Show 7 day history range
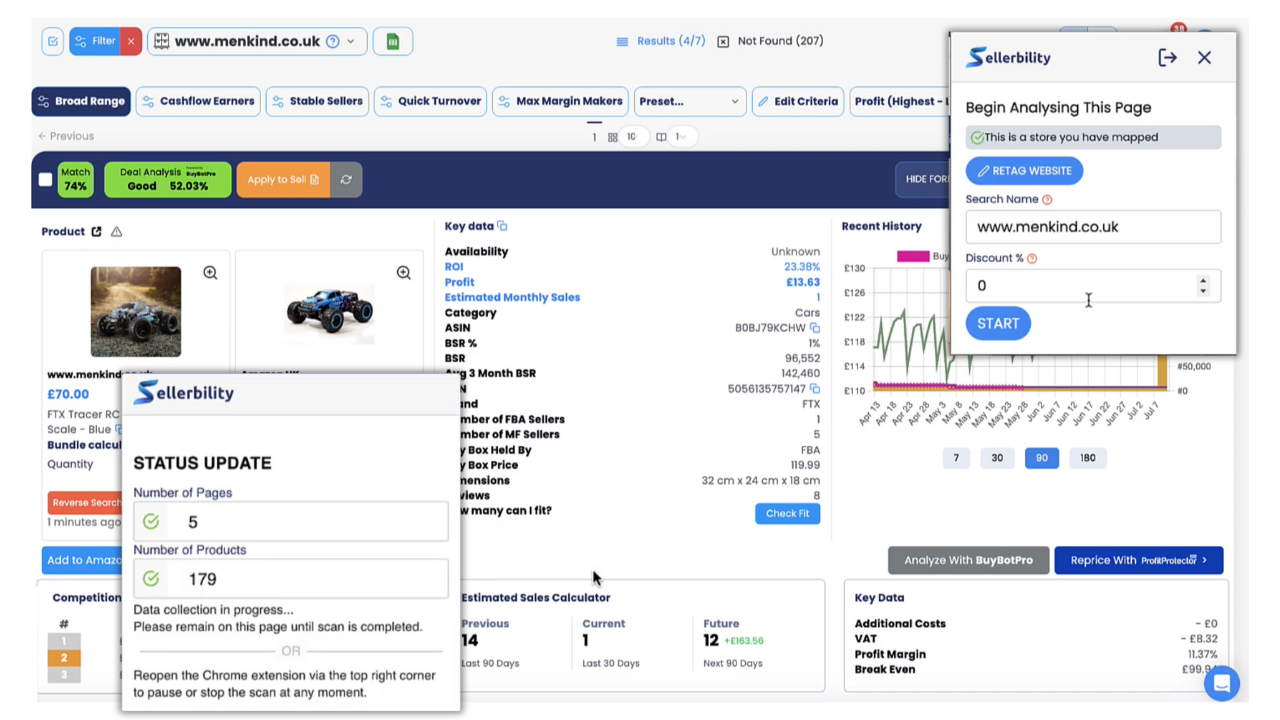This screenshot has height=720, width=1280. (956, 458)
